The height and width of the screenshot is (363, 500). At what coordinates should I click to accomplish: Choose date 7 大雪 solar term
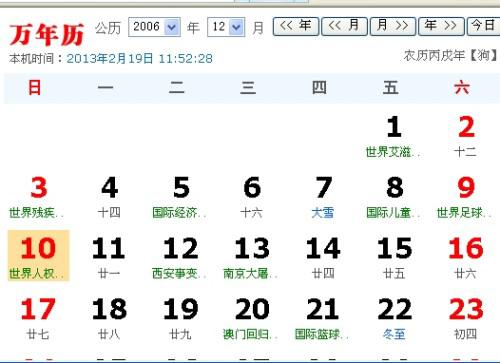(323, 197)
